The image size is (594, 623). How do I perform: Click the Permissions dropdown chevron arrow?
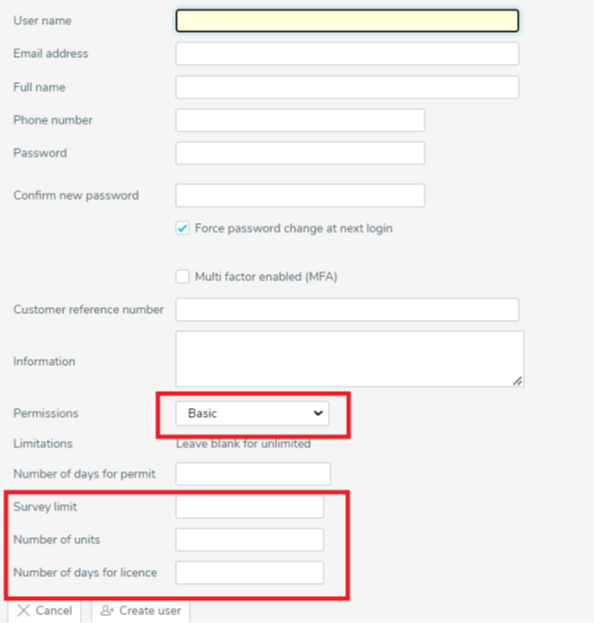point(318,413)
